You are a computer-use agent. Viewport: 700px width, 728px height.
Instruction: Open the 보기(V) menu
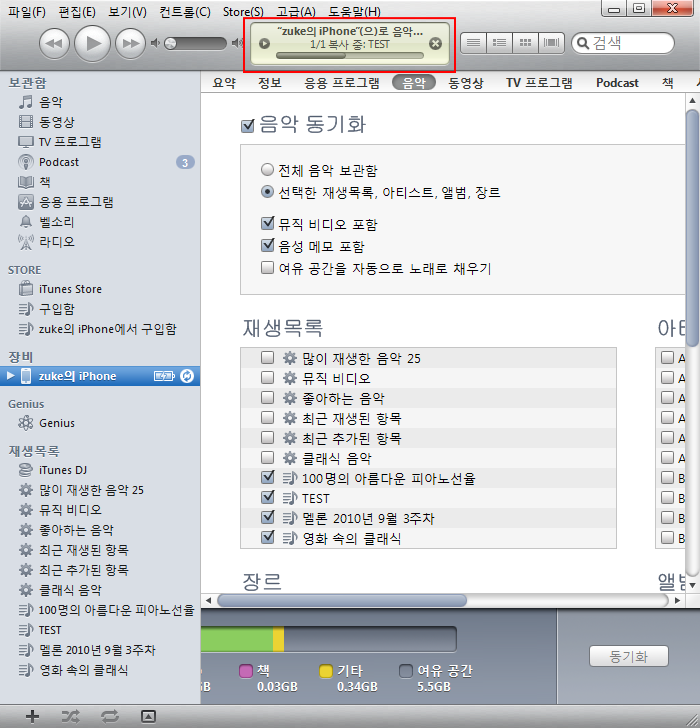point(127,12)
